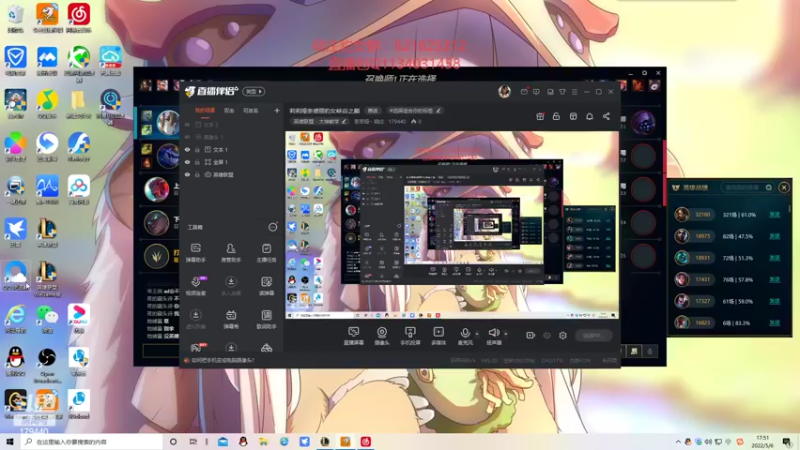800x450 pixels.
Task: Open the 主播任务 tool icon
Action: [266, 253]
